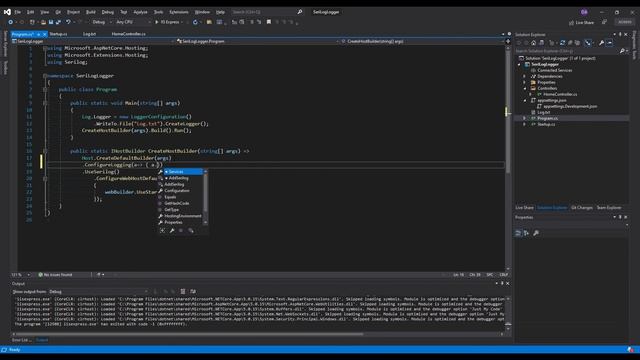Open the File menu
The height and width of the screenshot is (360, 640).
point(18,12)
